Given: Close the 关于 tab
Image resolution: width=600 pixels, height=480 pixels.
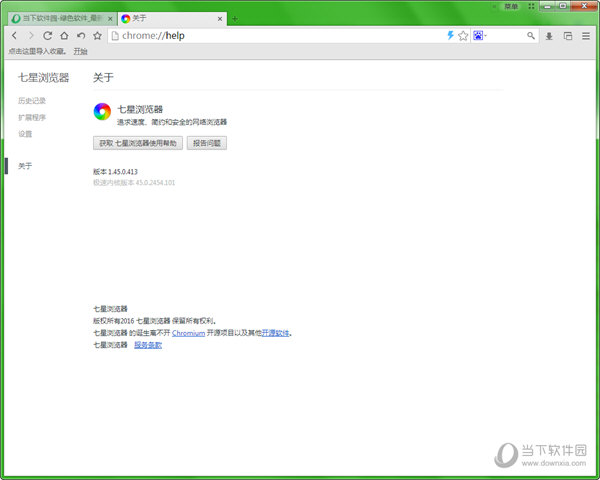Looking at the screenshot, I should pyautogui.click(x=220, y=18).
